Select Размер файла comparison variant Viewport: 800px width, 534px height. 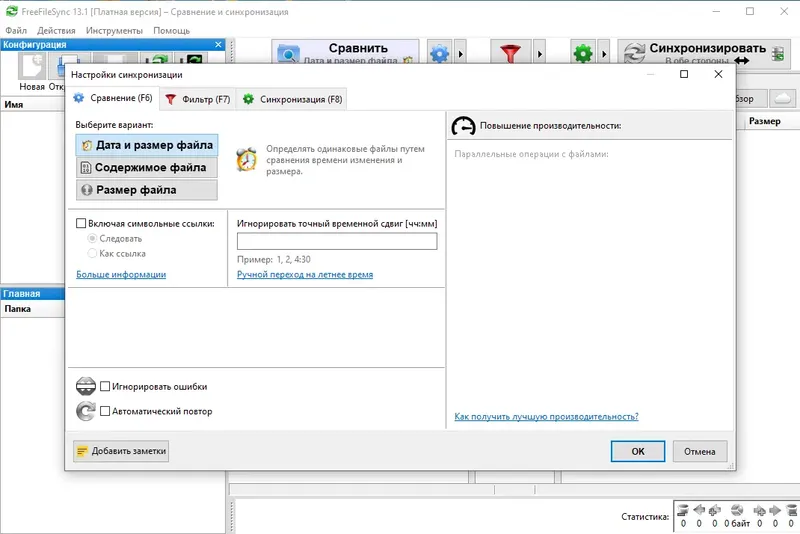[147, 190]
